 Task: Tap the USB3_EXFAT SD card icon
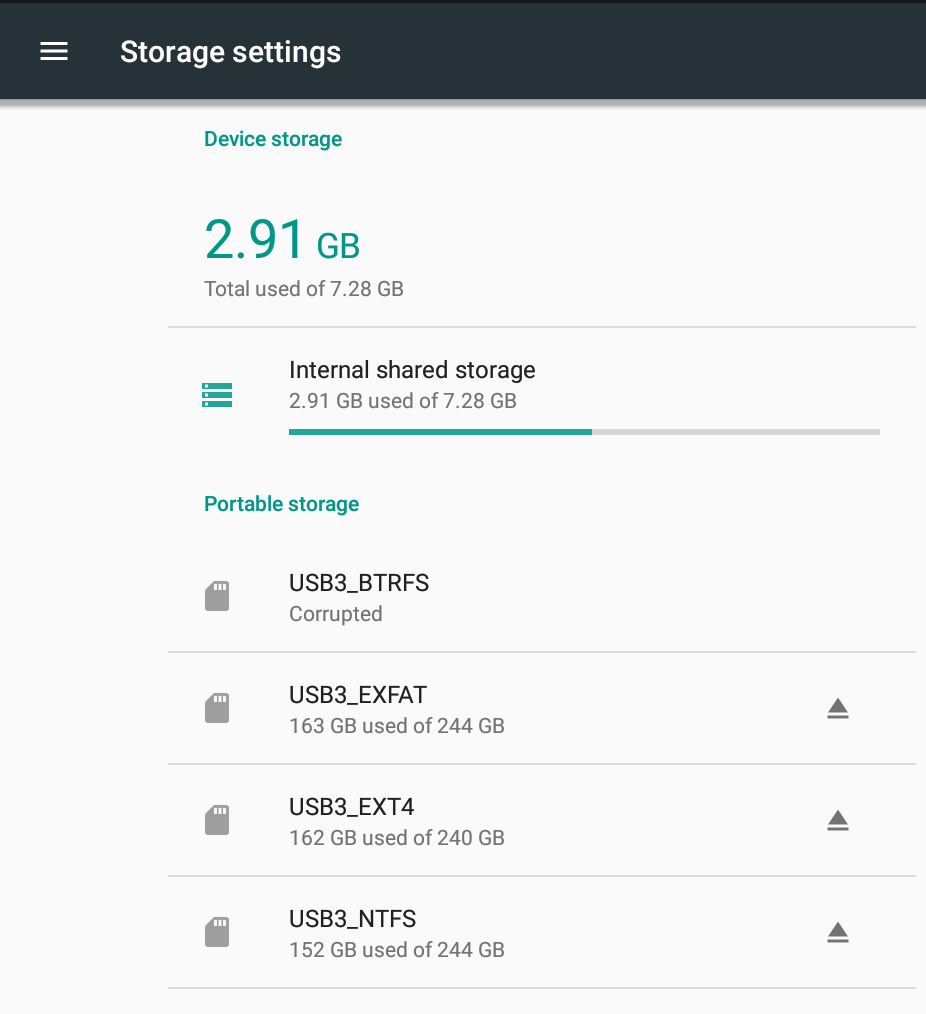217,707
